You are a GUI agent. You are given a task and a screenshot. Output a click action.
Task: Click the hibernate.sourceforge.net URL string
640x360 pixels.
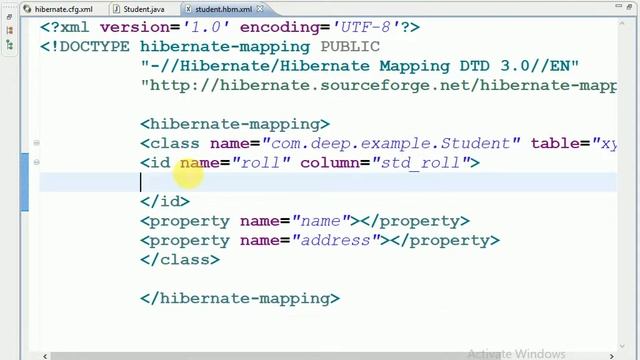(x=378, y=86)
